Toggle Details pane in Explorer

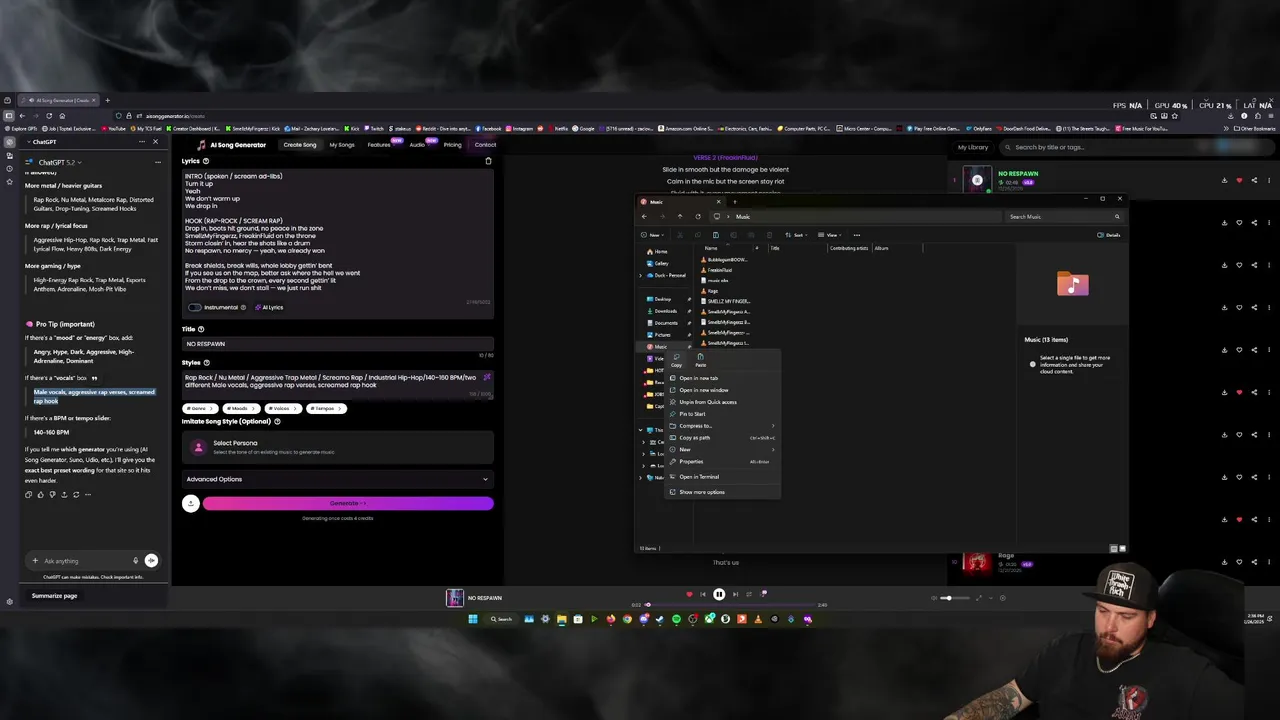[1109, 235]
